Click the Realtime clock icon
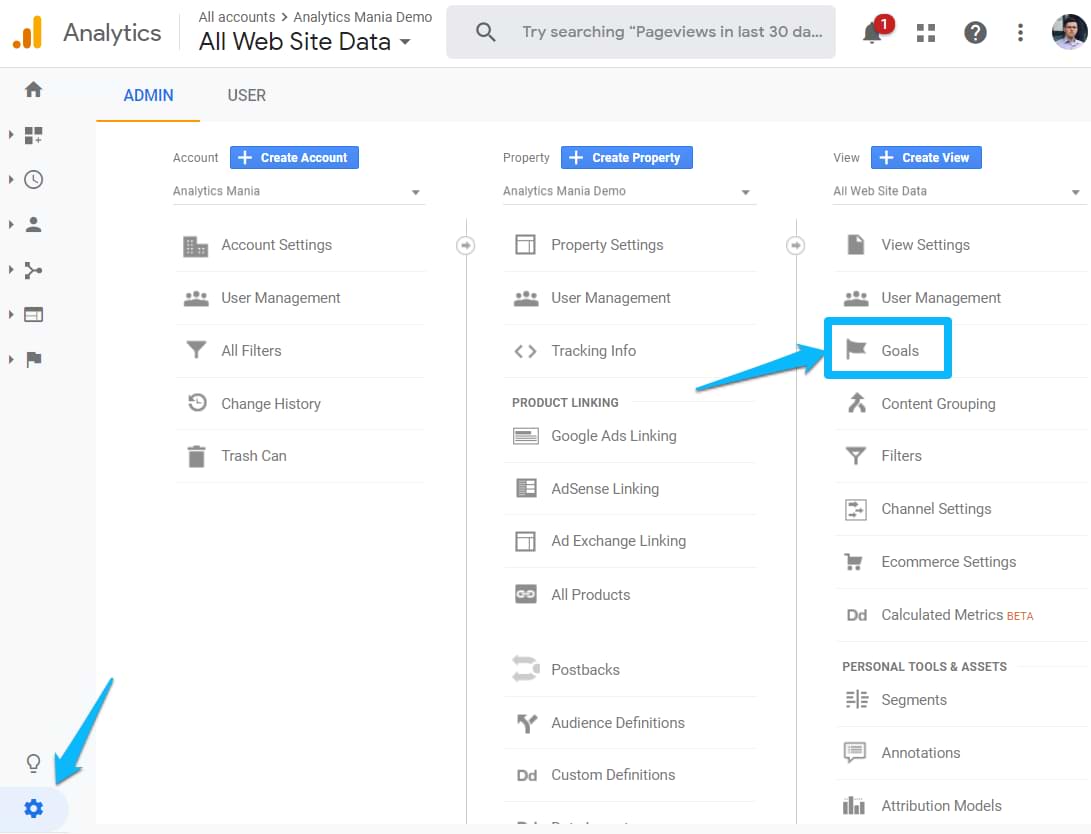1091x834 pixels. tap(33, 179)
